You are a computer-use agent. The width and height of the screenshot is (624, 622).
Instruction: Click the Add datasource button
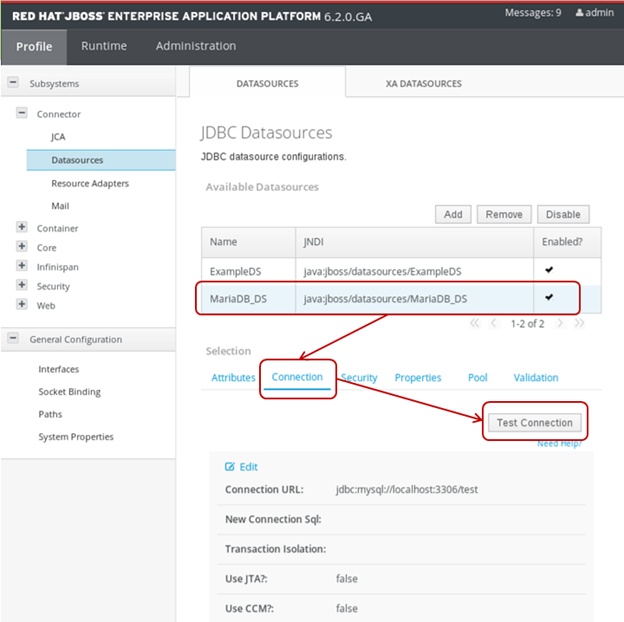[x=453, y=214]
